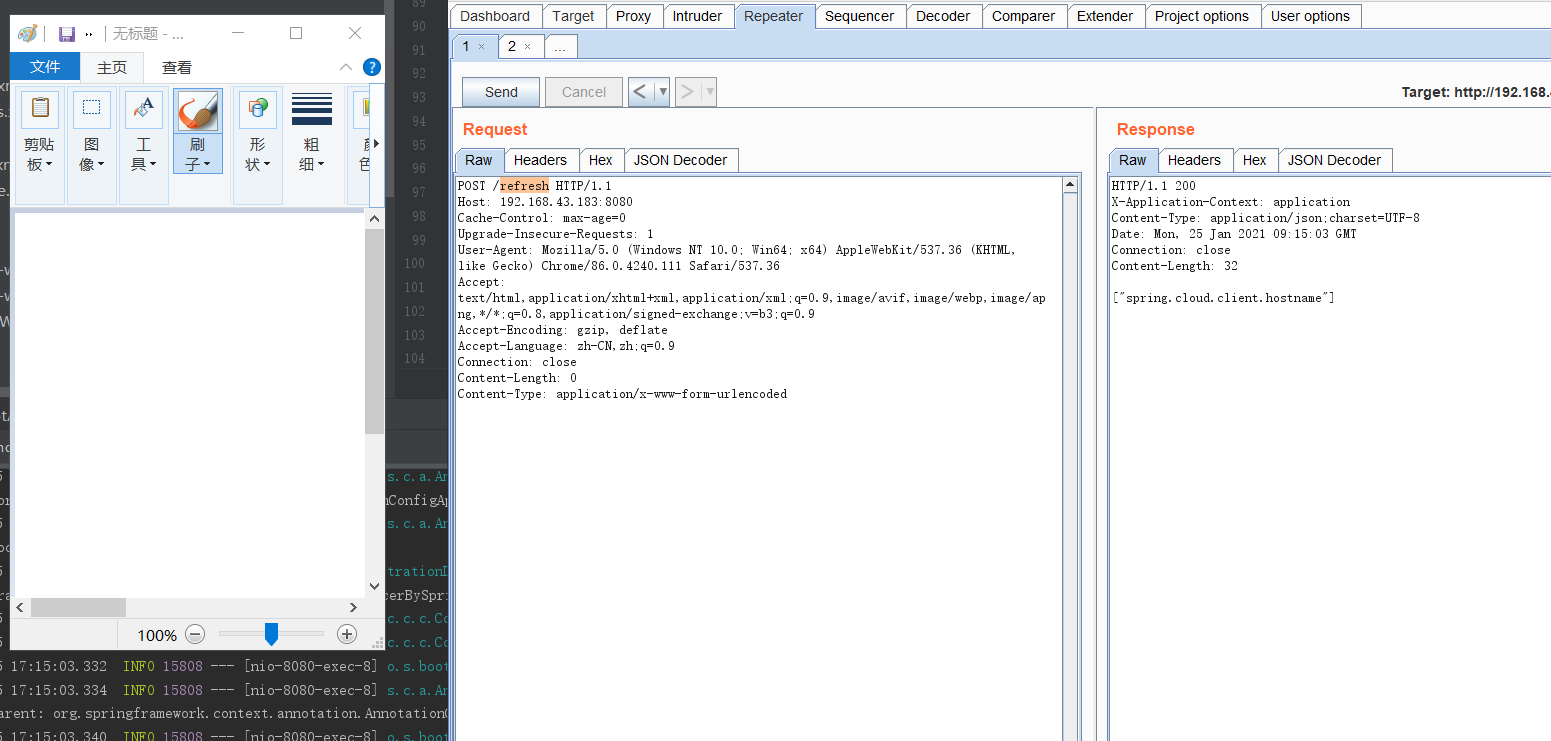Click the request editor scroll-up arrow
This screenshot has width=1551, height=741.
1070,185
